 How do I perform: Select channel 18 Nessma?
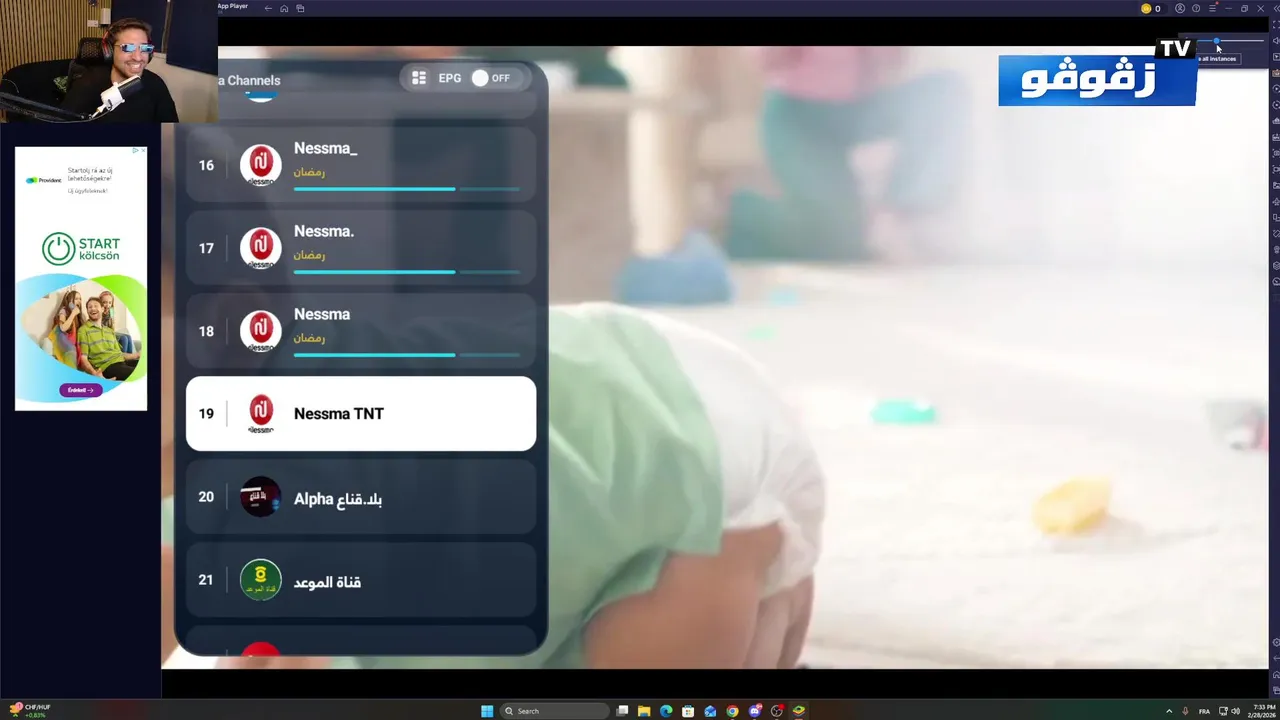tap(361, 331)
